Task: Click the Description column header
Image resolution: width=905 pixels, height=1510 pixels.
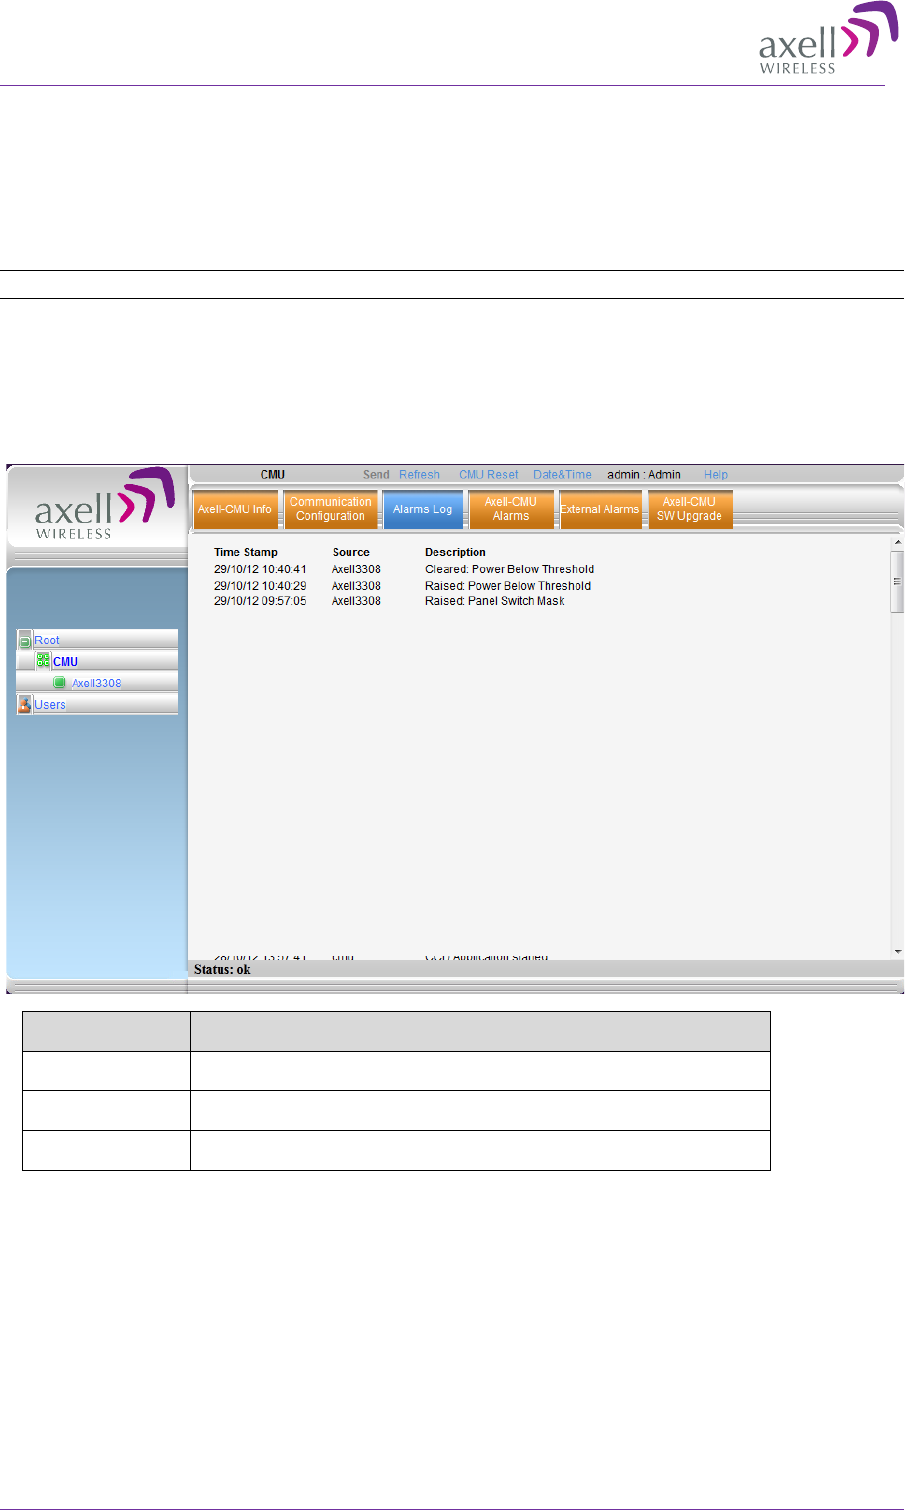Action: (x=455, y=552)
